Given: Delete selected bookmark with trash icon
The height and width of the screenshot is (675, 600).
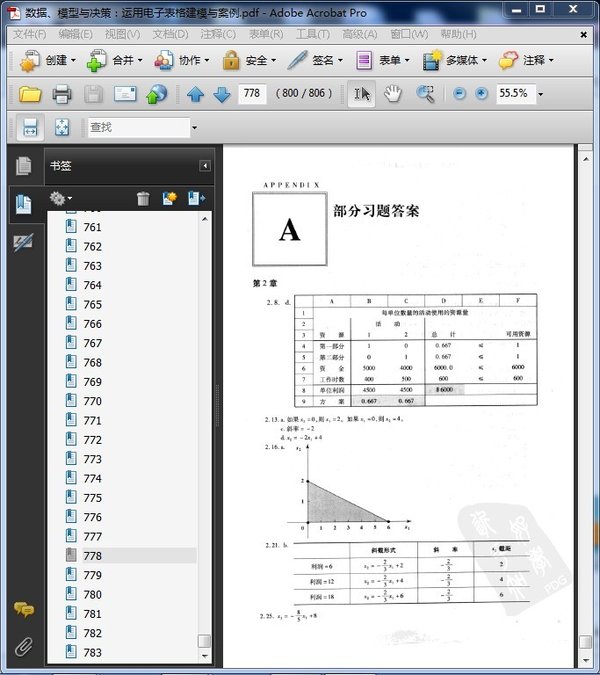Looking at the screenshot, I should click(143, 199).
